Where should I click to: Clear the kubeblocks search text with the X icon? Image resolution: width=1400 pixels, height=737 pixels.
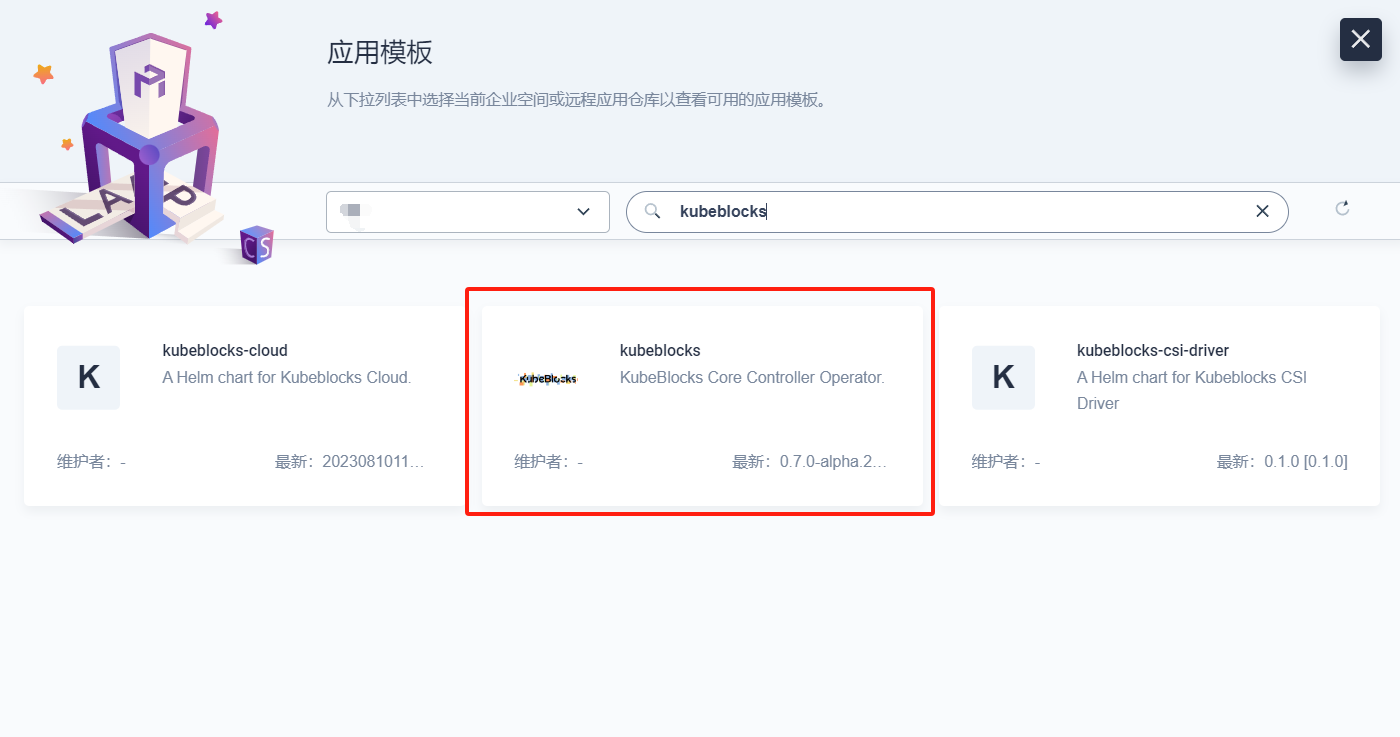click(1262, 211)
